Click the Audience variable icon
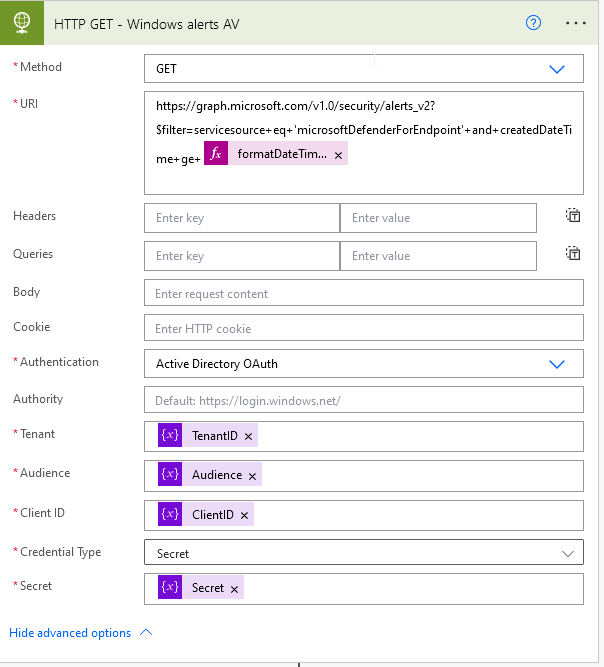The image size is (604, 667). point(170,474)
